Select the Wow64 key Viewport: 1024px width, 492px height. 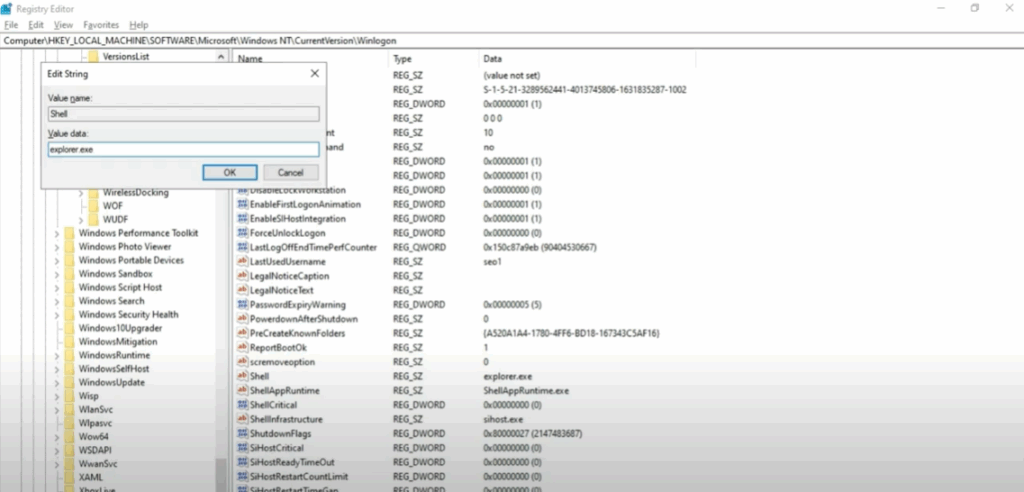click(93, 436)
